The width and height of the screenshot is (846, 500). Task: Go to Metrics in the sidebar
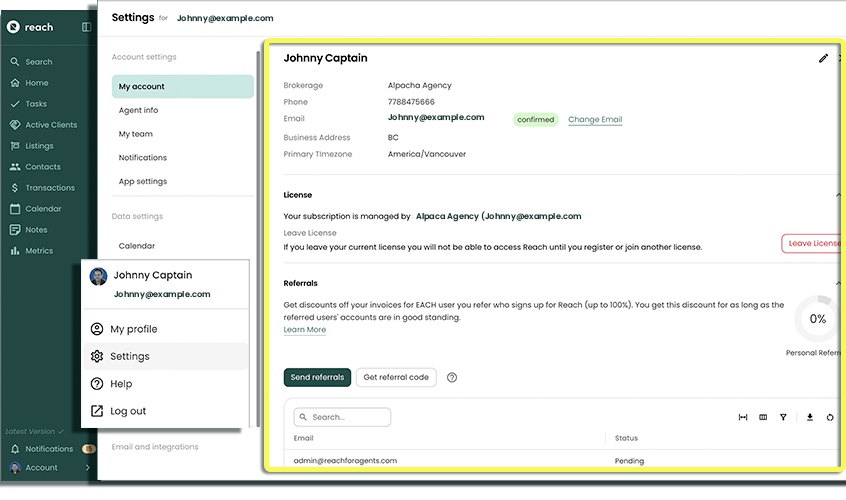(39, 251)
